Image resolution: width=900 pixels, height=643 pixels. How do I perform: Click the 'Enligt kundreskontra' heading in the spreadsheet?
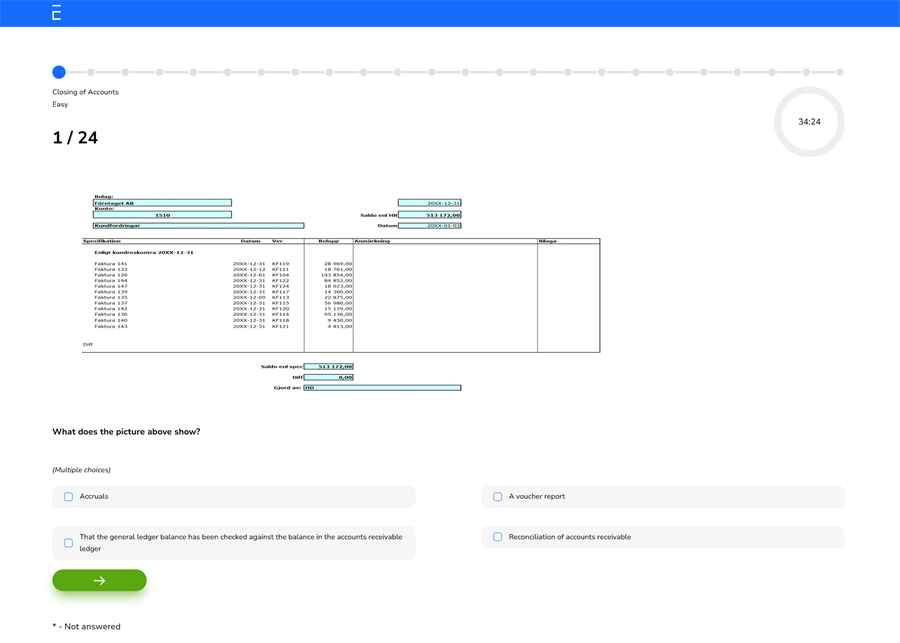coord(144,253)
